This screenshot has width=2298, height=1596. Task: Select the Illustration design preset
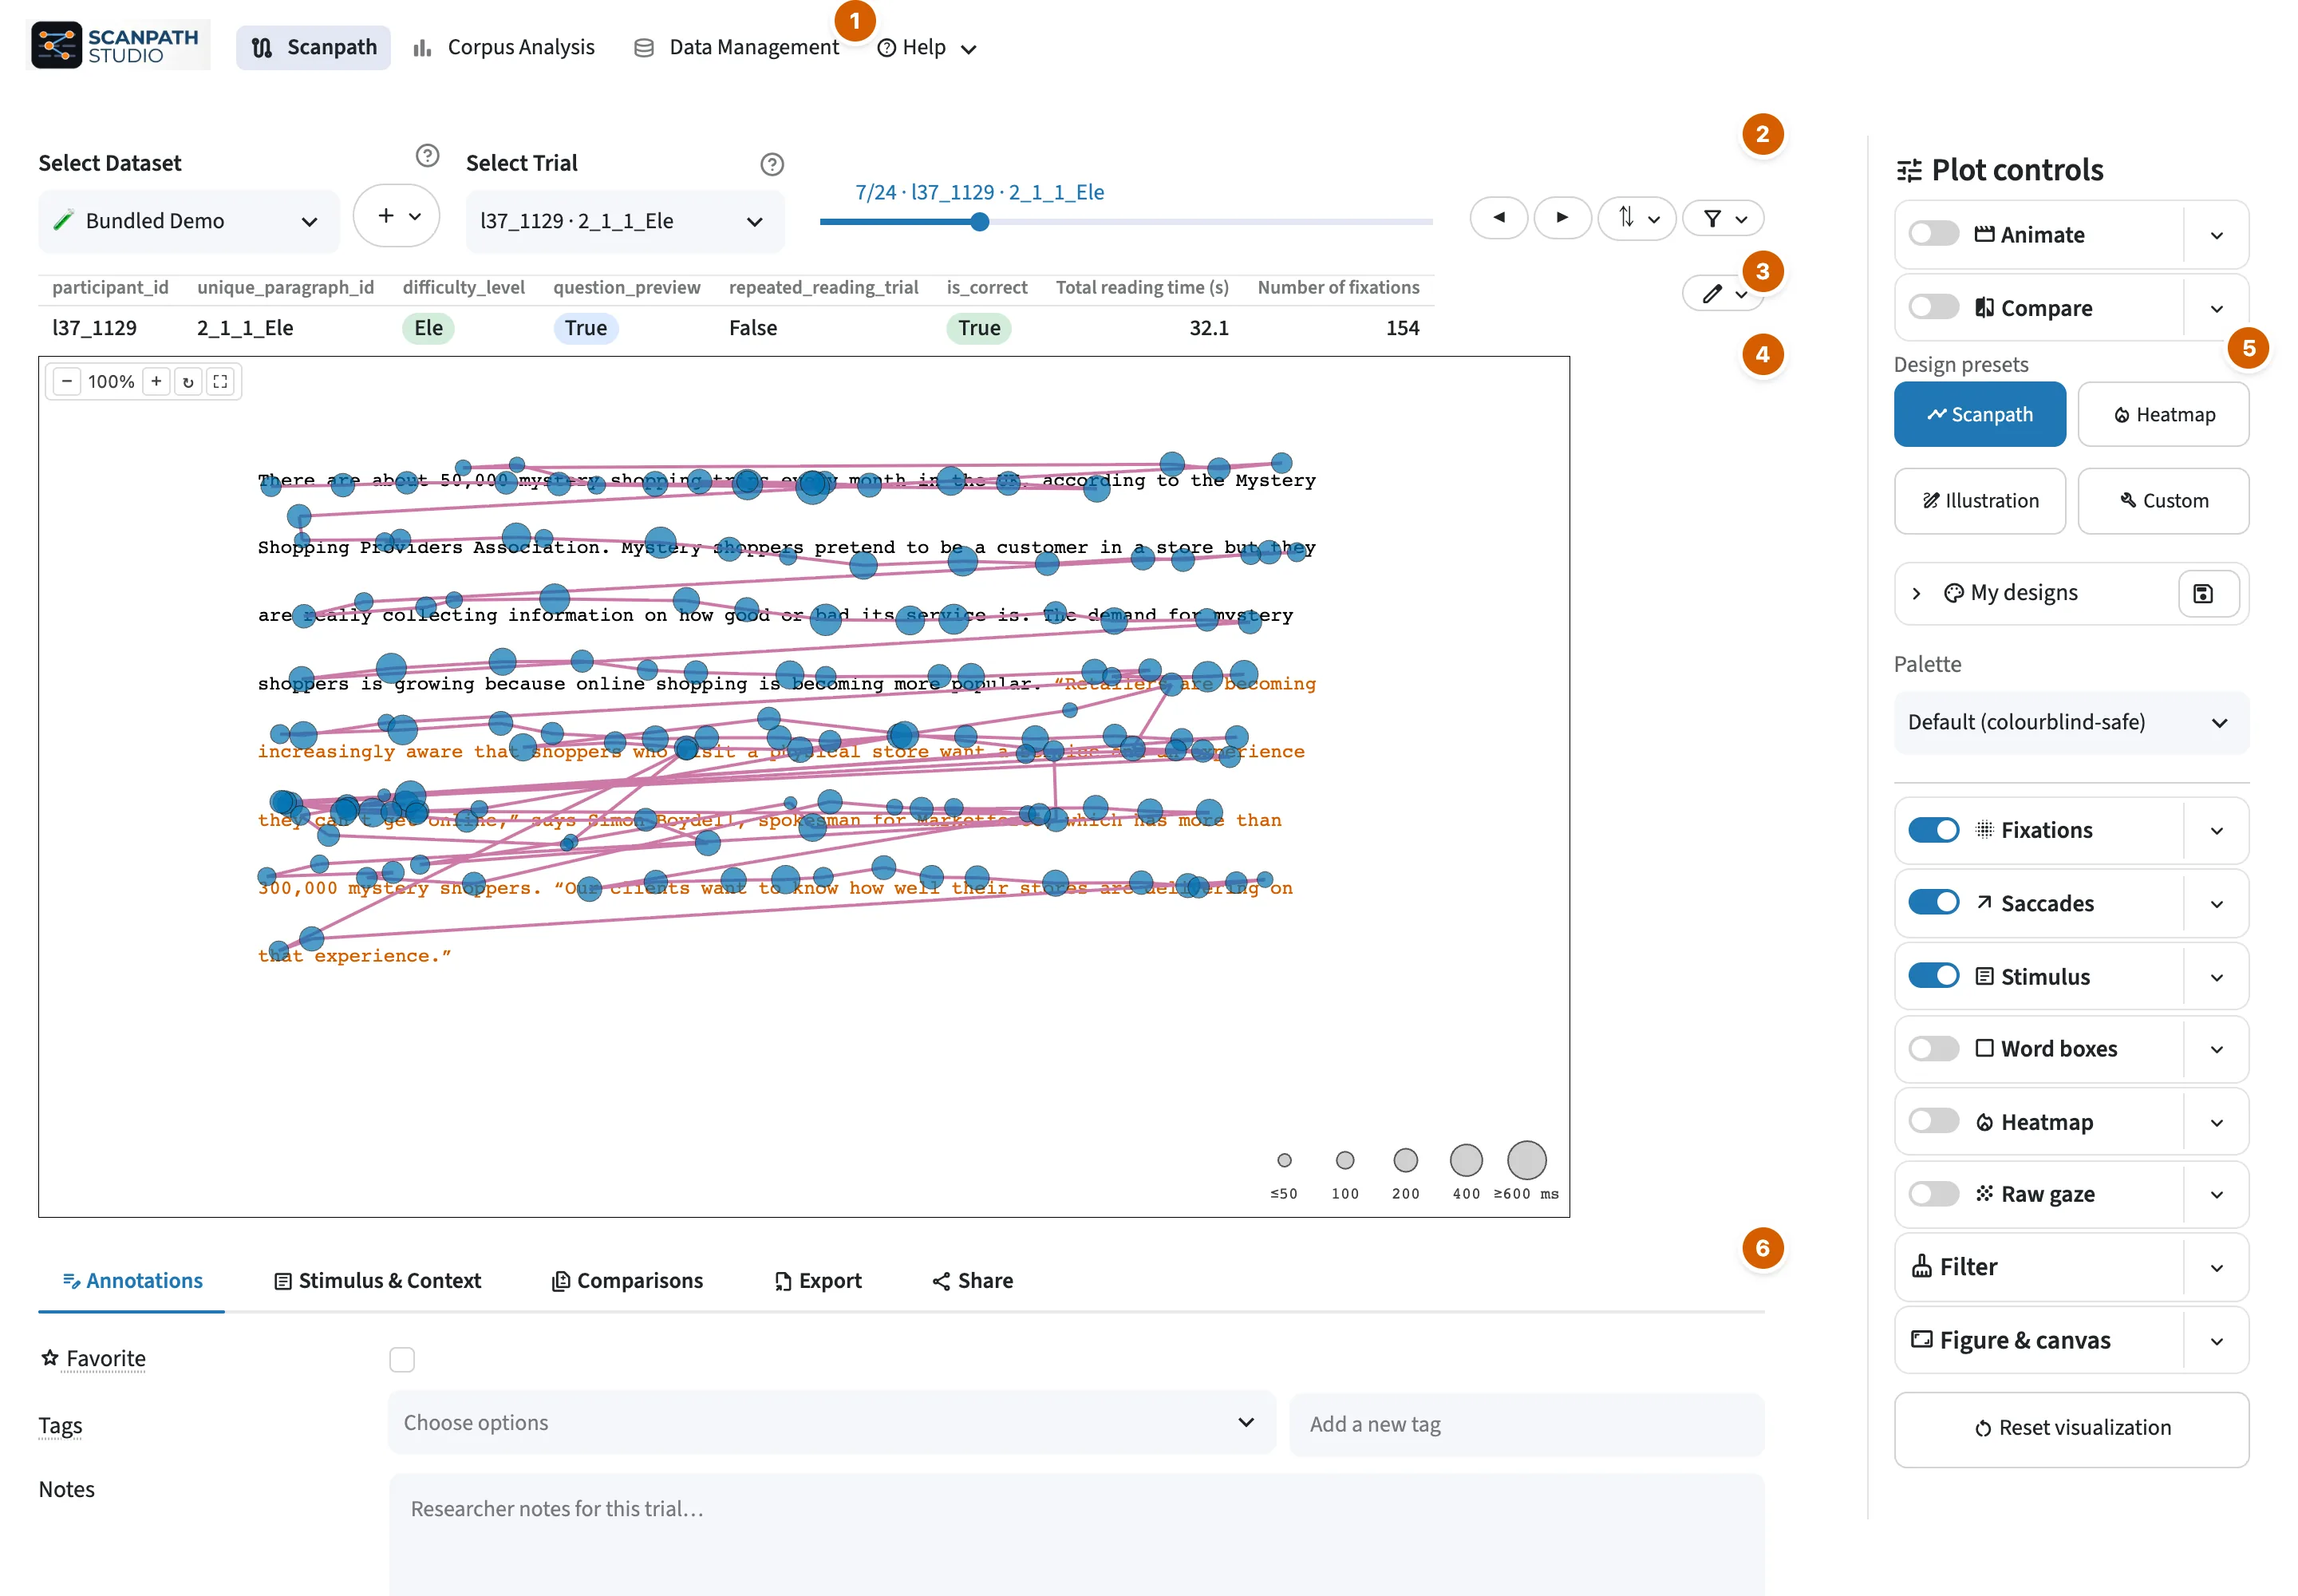1979,501
